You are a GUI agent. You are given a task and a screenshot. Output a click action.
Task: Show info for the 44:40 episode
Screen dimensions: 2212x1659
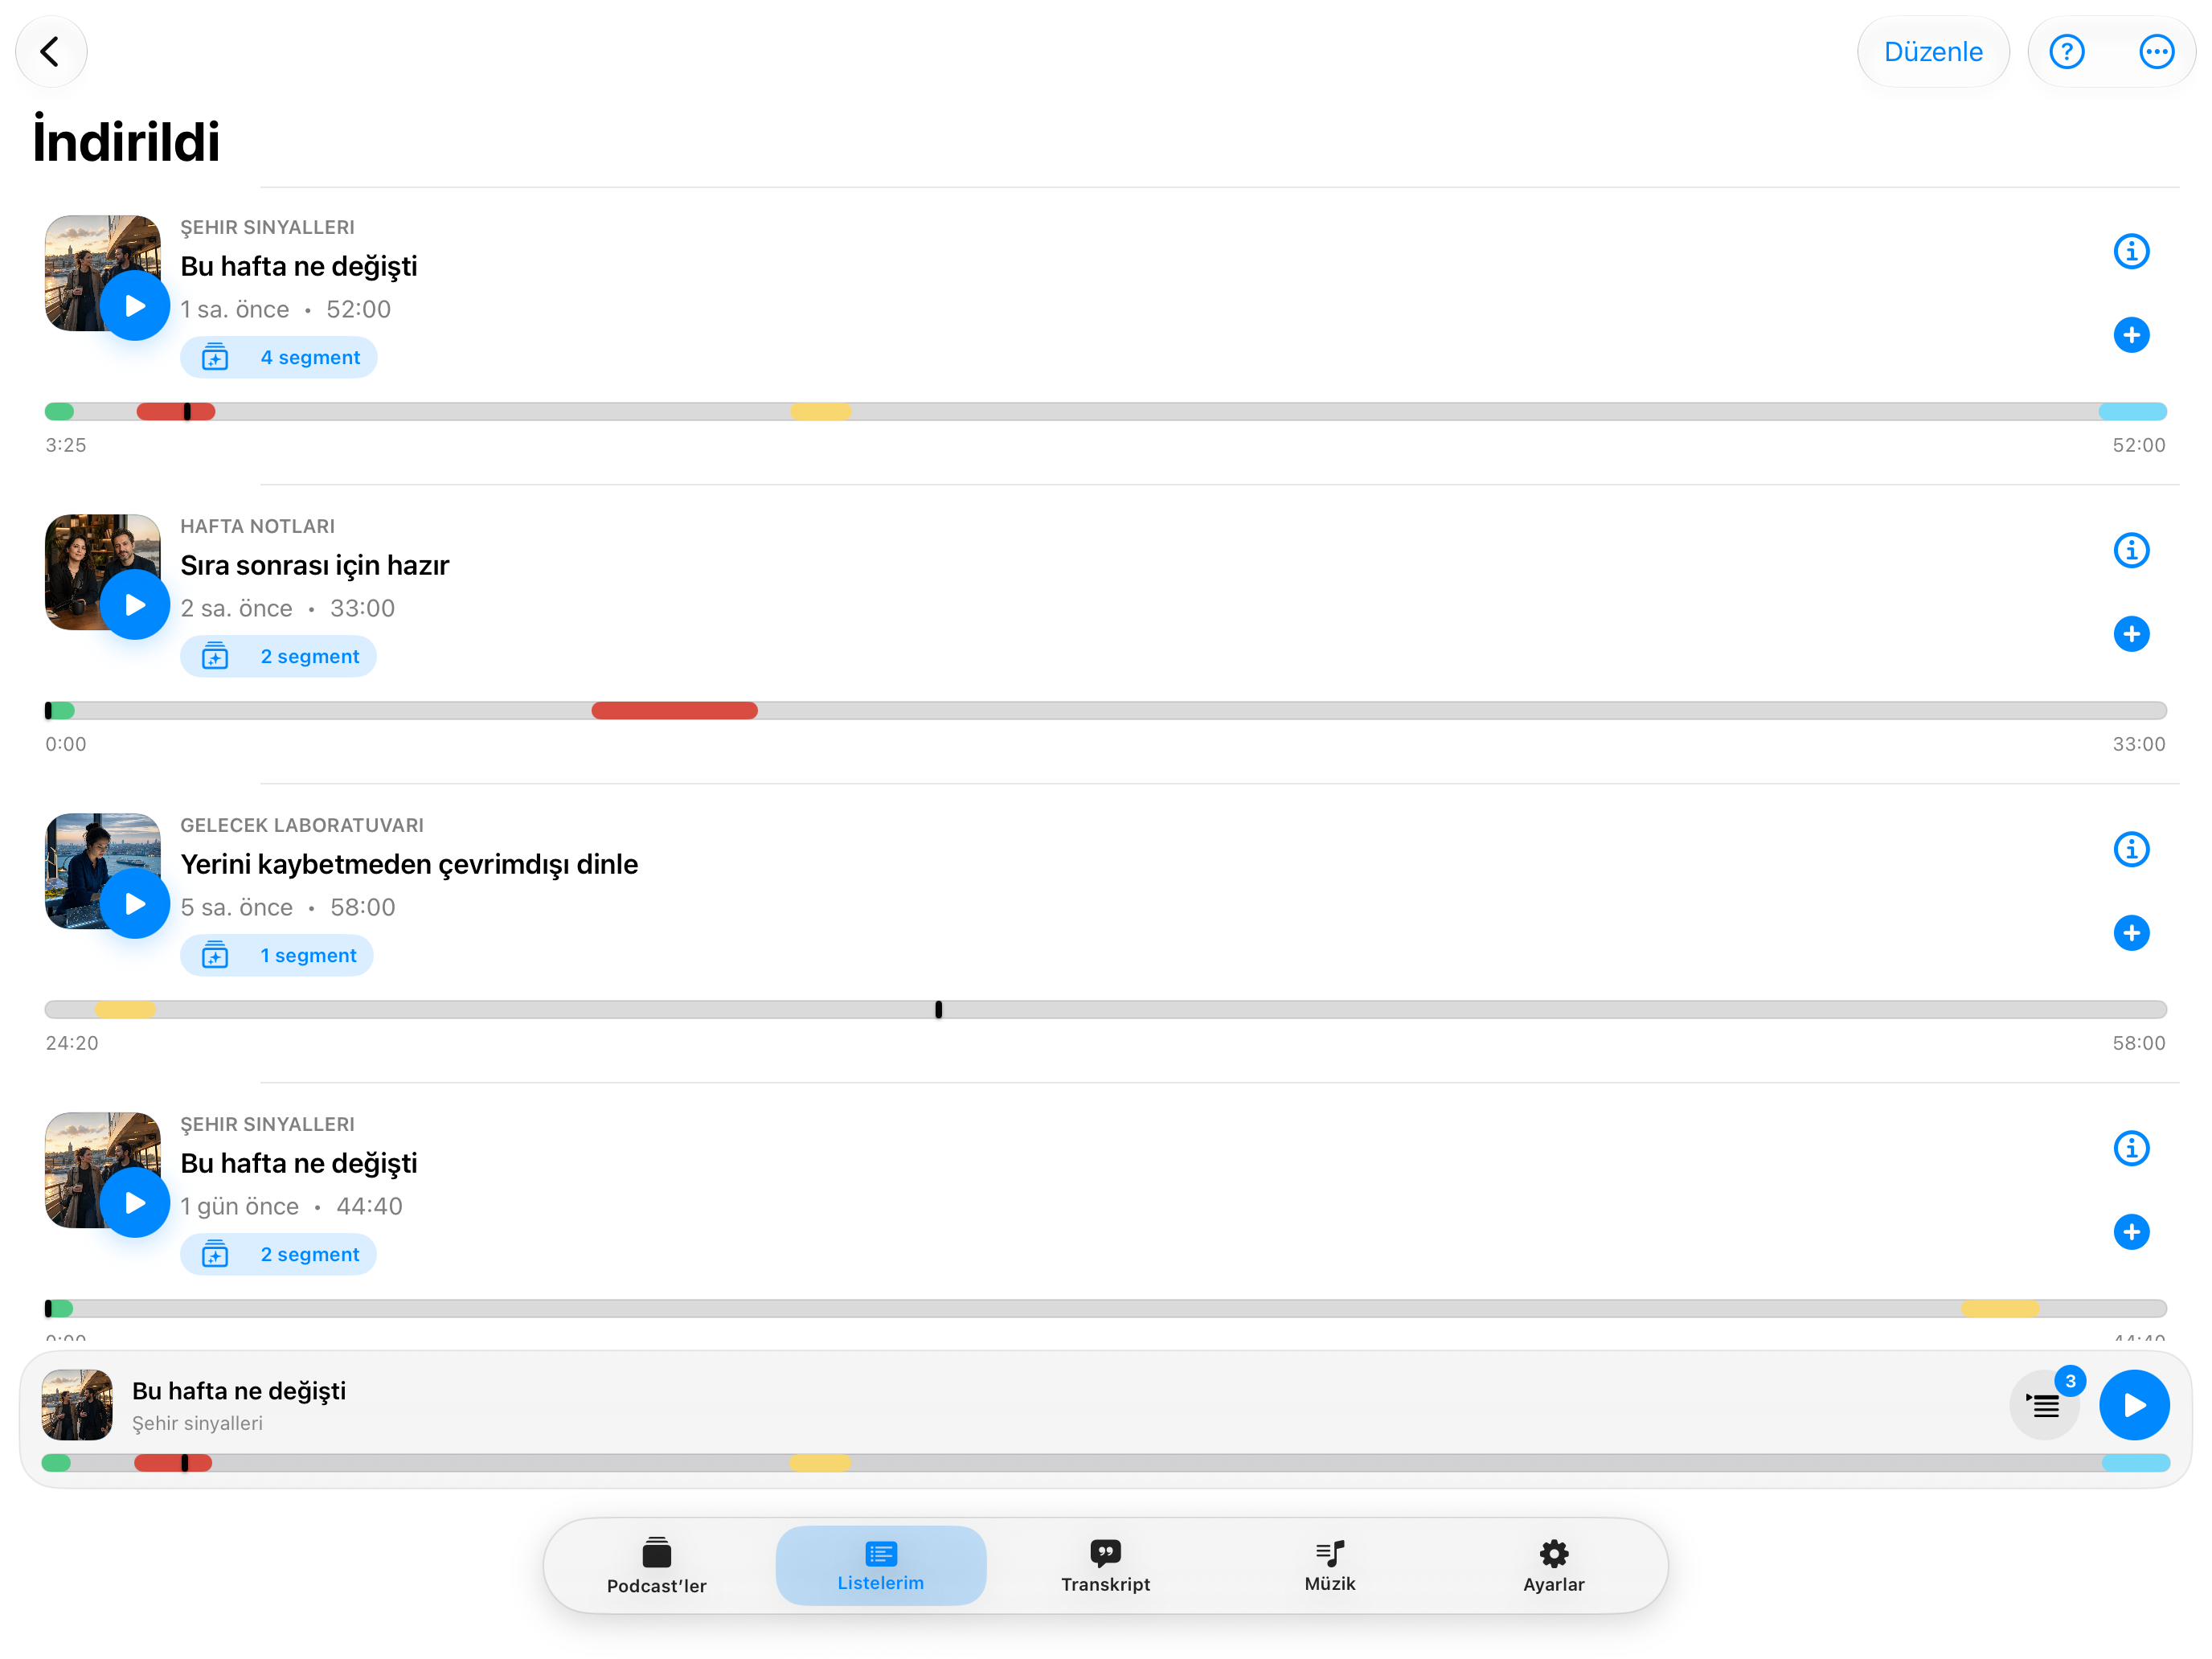tap(2131, 1149)
